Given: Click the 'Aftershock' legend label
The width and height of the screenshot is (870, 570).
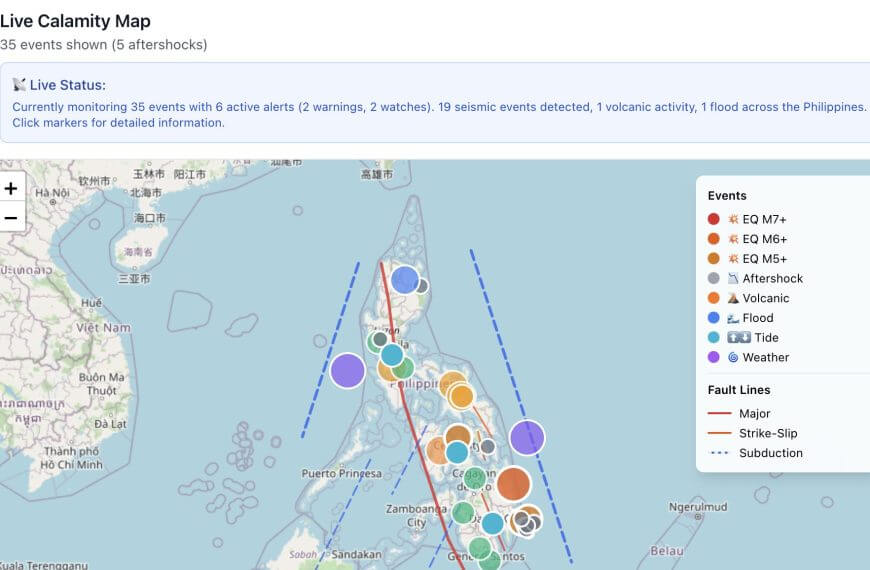Looking at the screenshot, I should tap(773, 279).
